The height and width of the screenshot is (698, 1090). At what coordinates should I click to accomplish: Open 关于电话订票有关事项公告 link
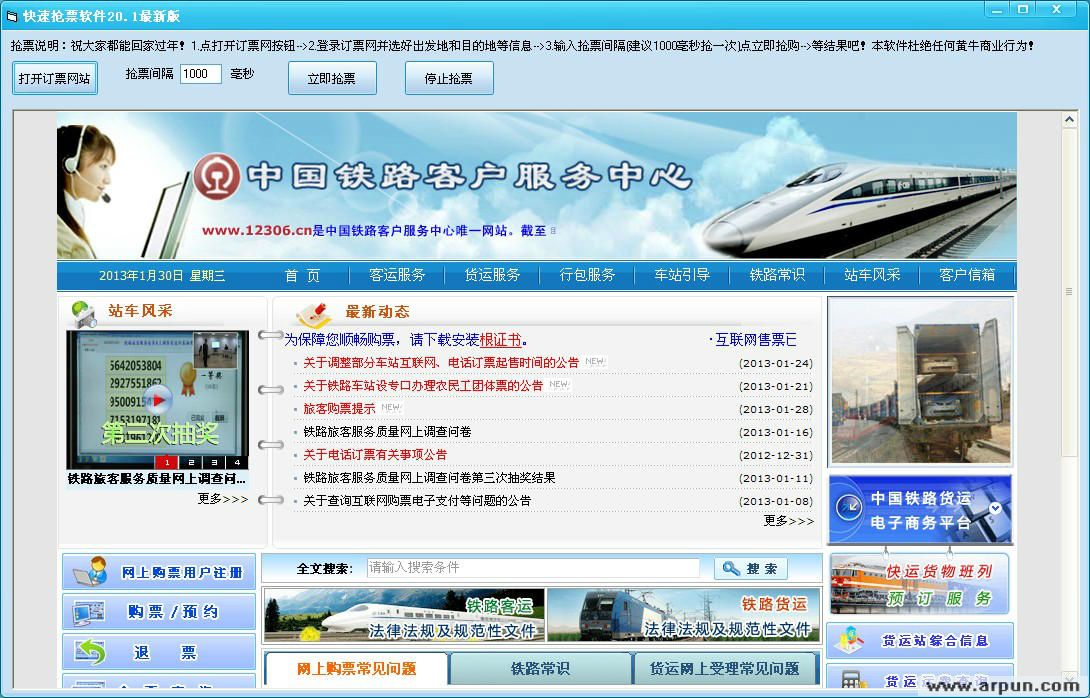point(375,455)
